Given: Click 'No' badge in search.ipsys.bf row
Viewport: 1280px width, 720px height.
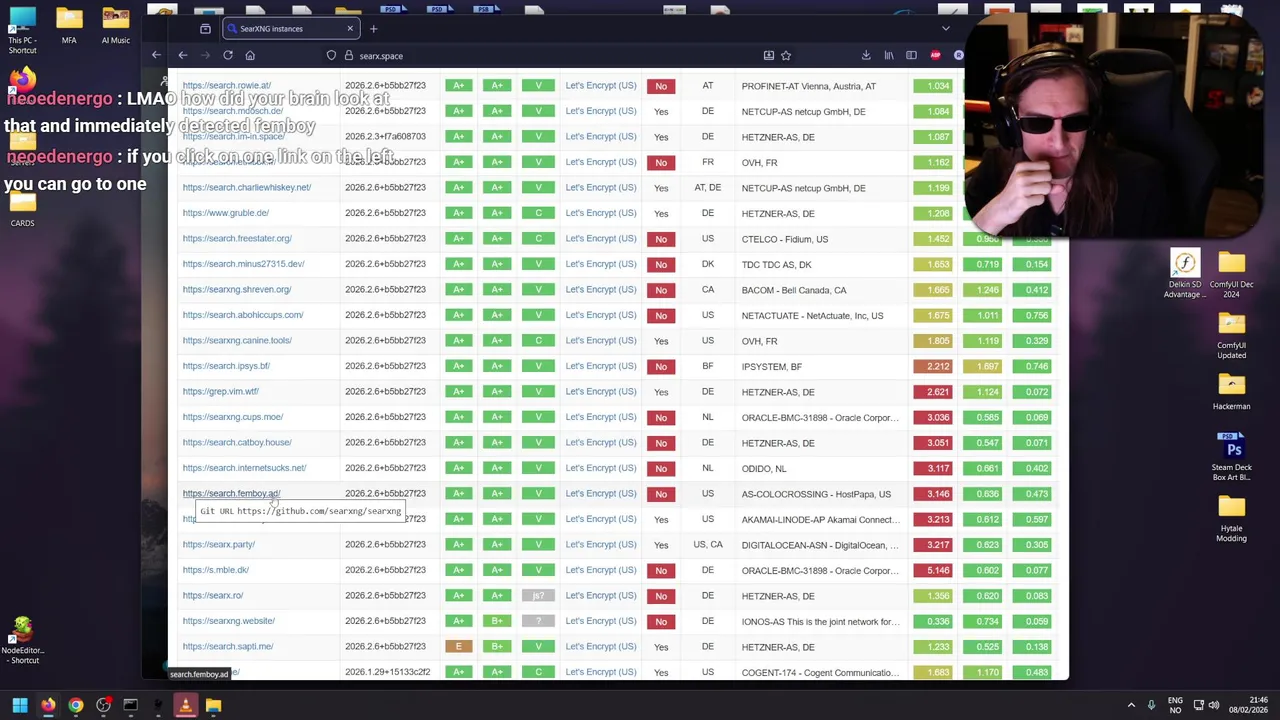Looking at the screenshot, I should 661,367.
